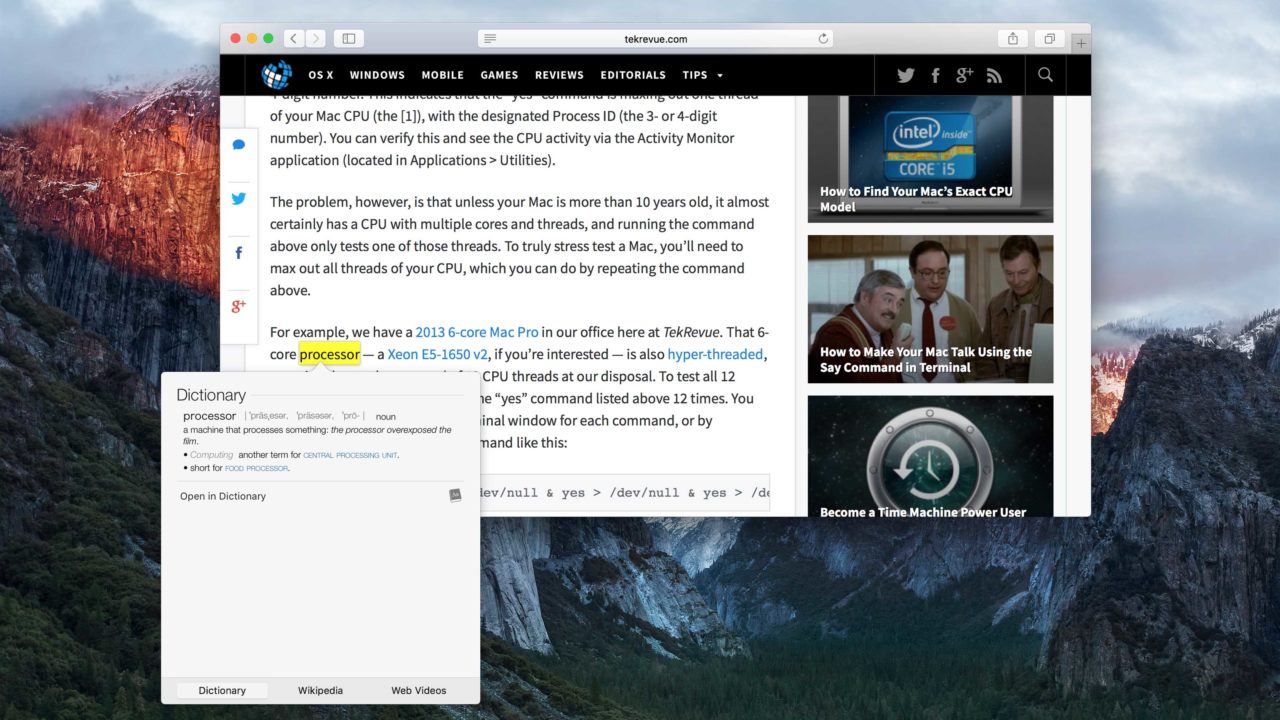Open the RSS feed icon in header
The height and width of the screenshot is (720, 1280).
(994, 75)
